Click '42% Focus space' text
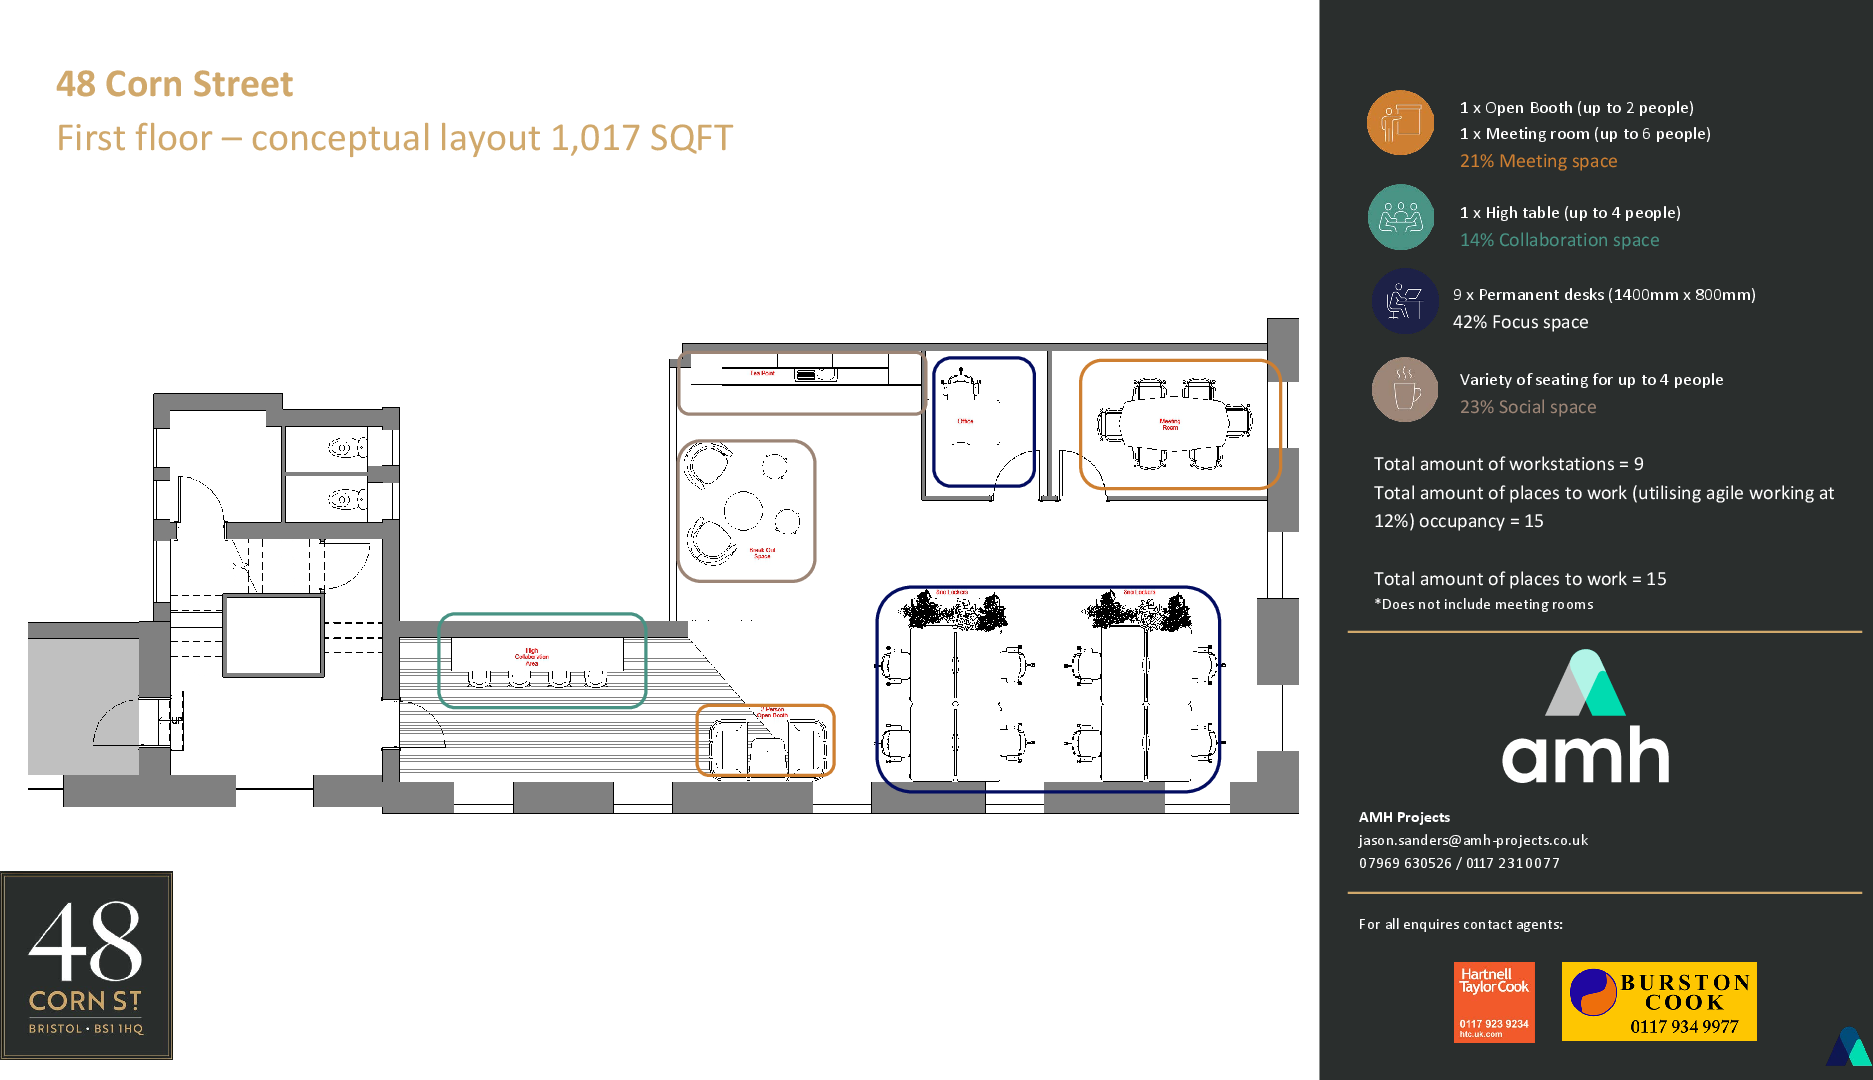Screen dimensions: 1873x1080 [x=1520, y=322]
